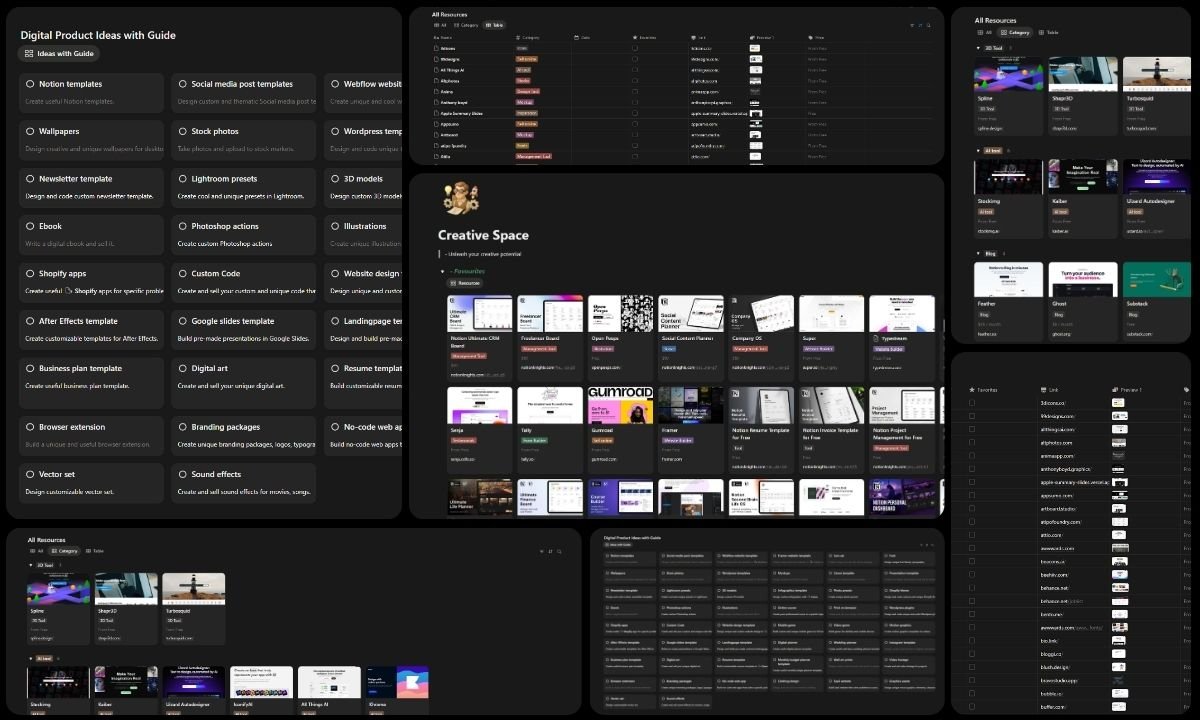The image size is (1200, 720).
Task: Collapse the 3D Tool group in the top-right panel
Action: click(978, 48)
